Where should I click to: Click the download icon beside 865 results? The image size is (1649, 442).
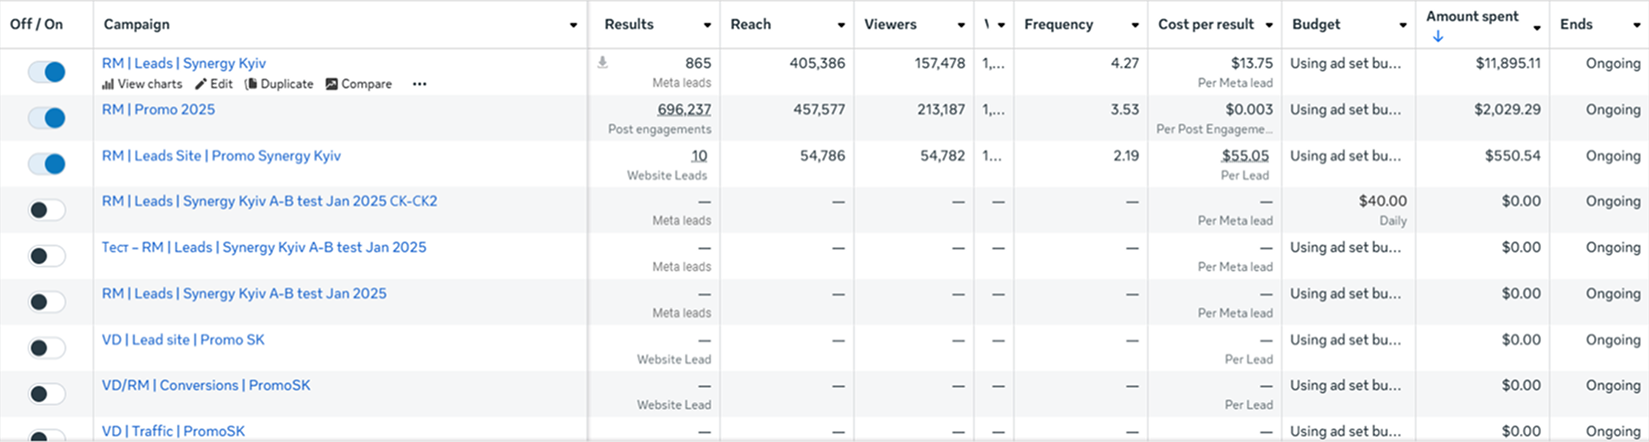pos(602,63)
